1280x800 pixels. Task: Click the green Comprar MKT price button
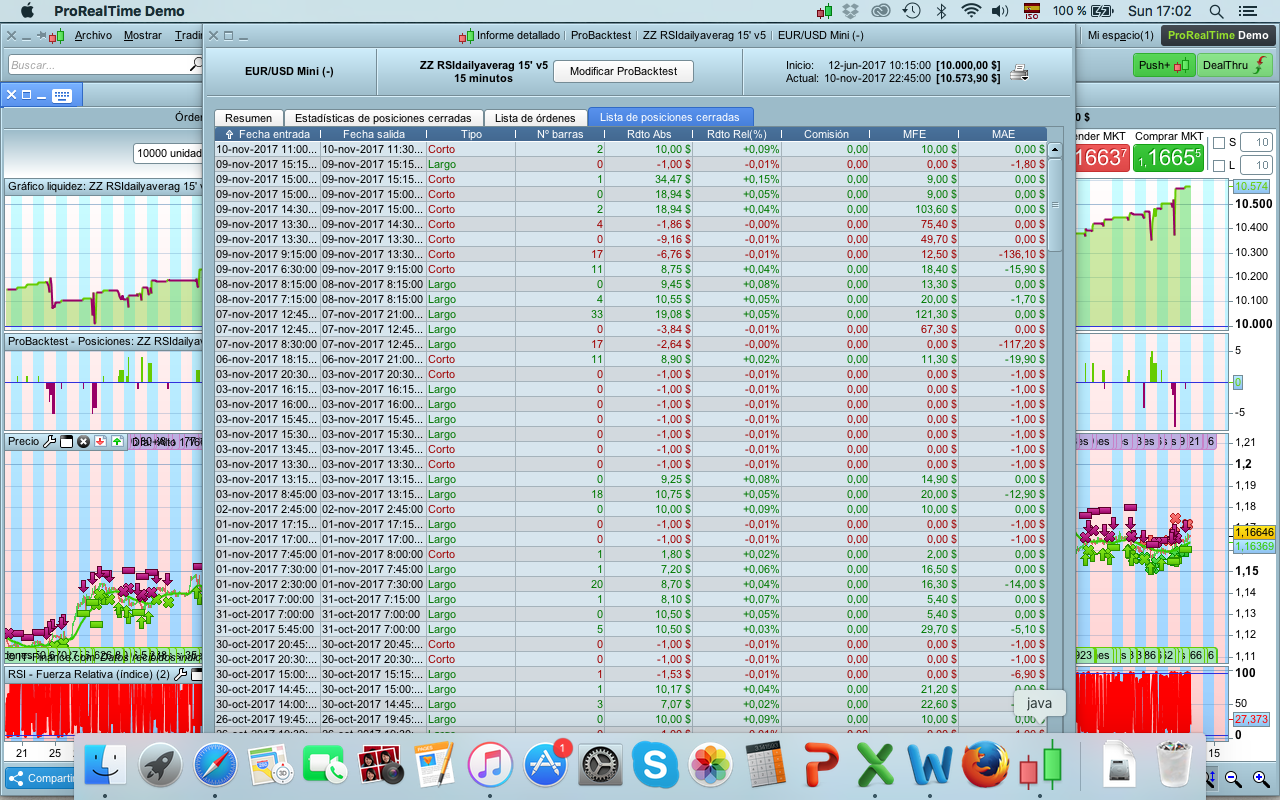(1170, 157)
